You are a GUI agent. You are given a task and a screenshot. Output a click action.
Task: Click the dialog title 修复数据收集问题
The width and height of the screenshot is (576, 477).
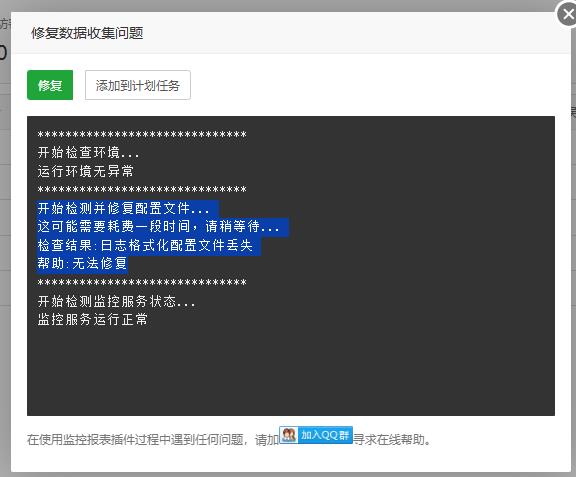tap(87, 33)
